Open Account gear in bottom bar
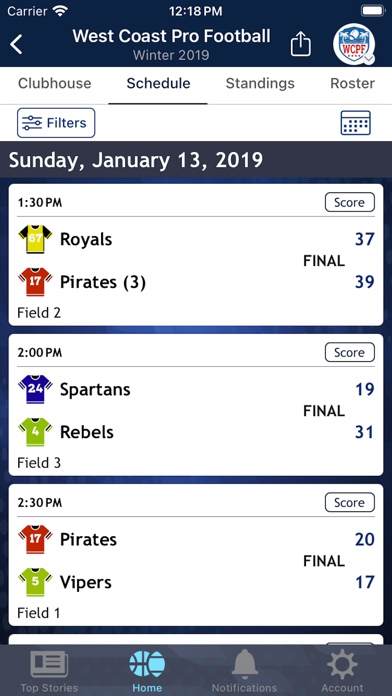The width and height of the screenshot is (392, 696). pyautogui.click(x=342, y=671)
